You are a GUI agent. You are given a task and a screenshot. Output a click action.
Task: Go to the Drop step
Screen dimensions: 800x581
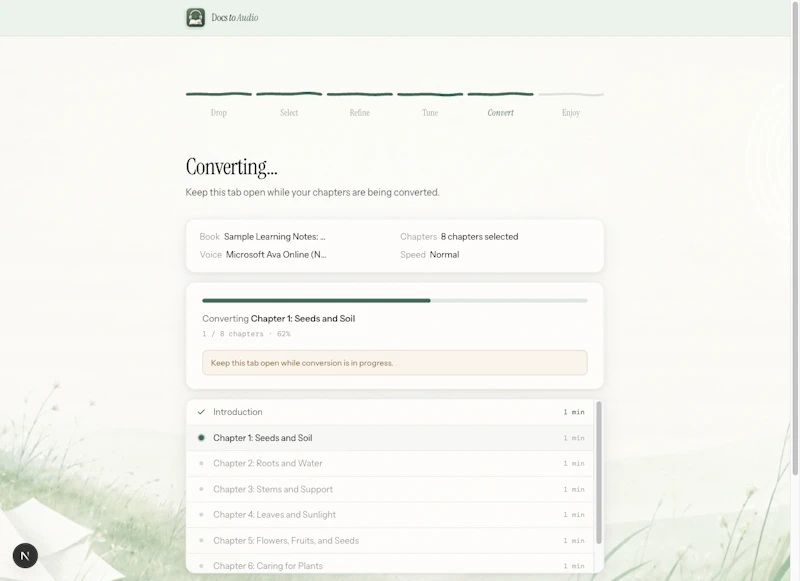(x=218, y=113)
